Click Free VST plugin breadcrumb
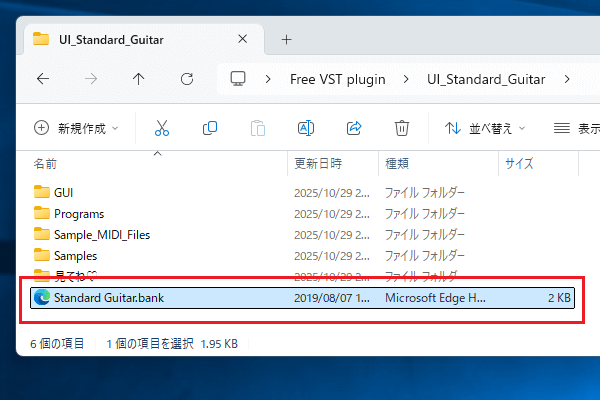The width and height of the screenshot is (600, 400). [x=337, y=78]
